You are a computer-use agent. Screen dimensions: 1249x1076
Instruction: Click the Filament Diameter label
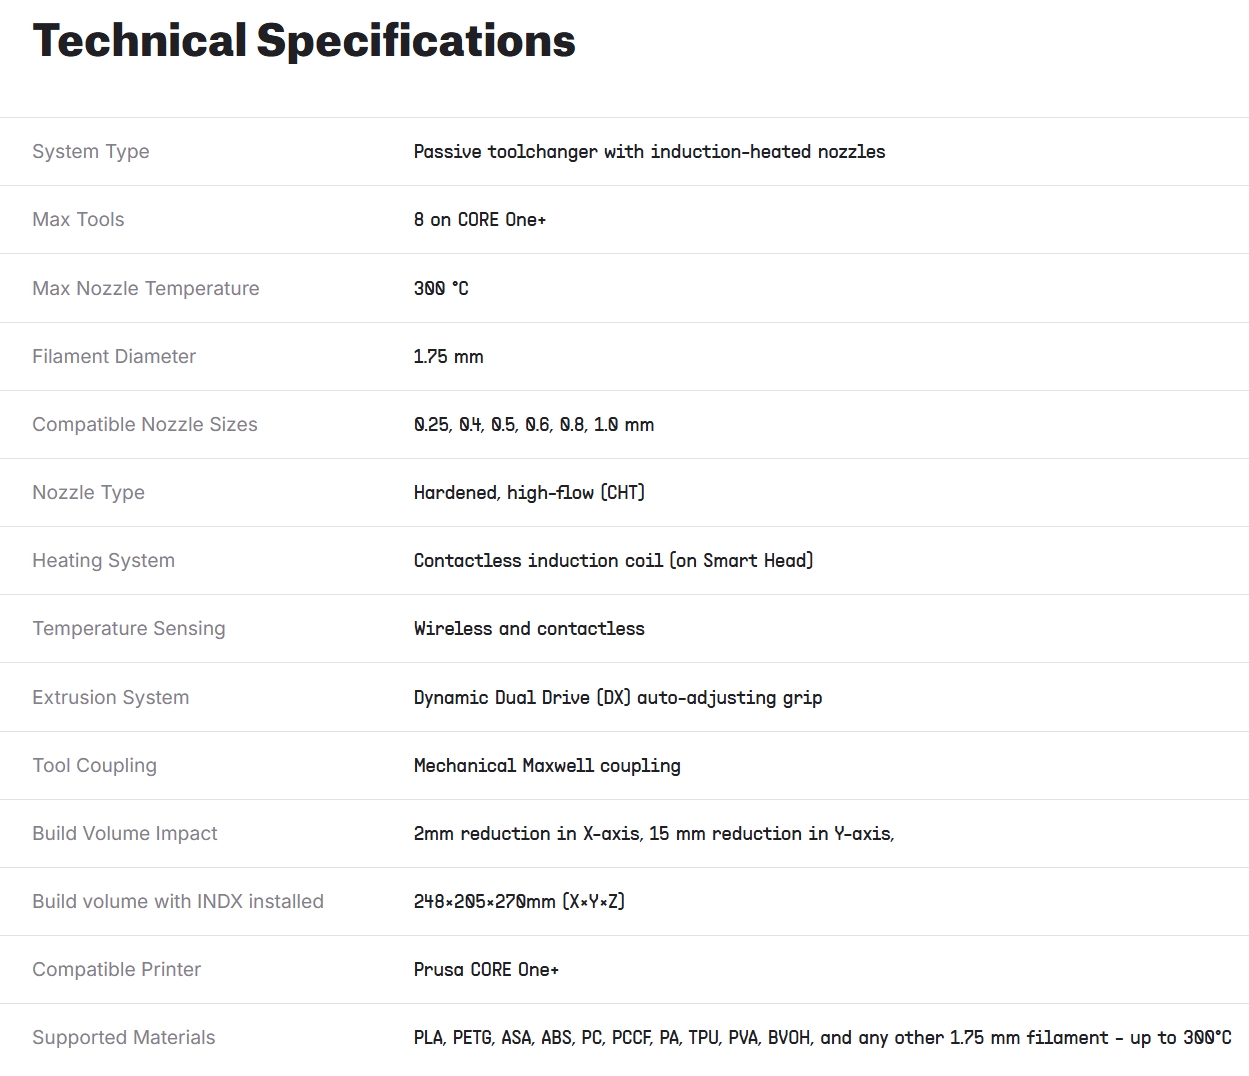coord(114,357)
